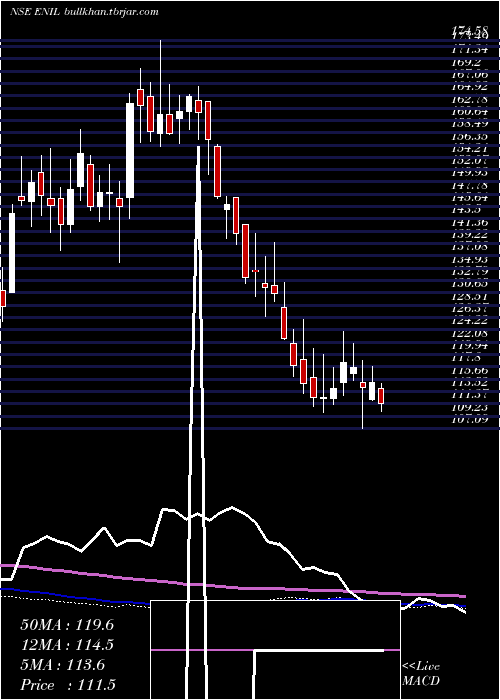Click the 12MA : 114.5 value

(x=67, y=645)
